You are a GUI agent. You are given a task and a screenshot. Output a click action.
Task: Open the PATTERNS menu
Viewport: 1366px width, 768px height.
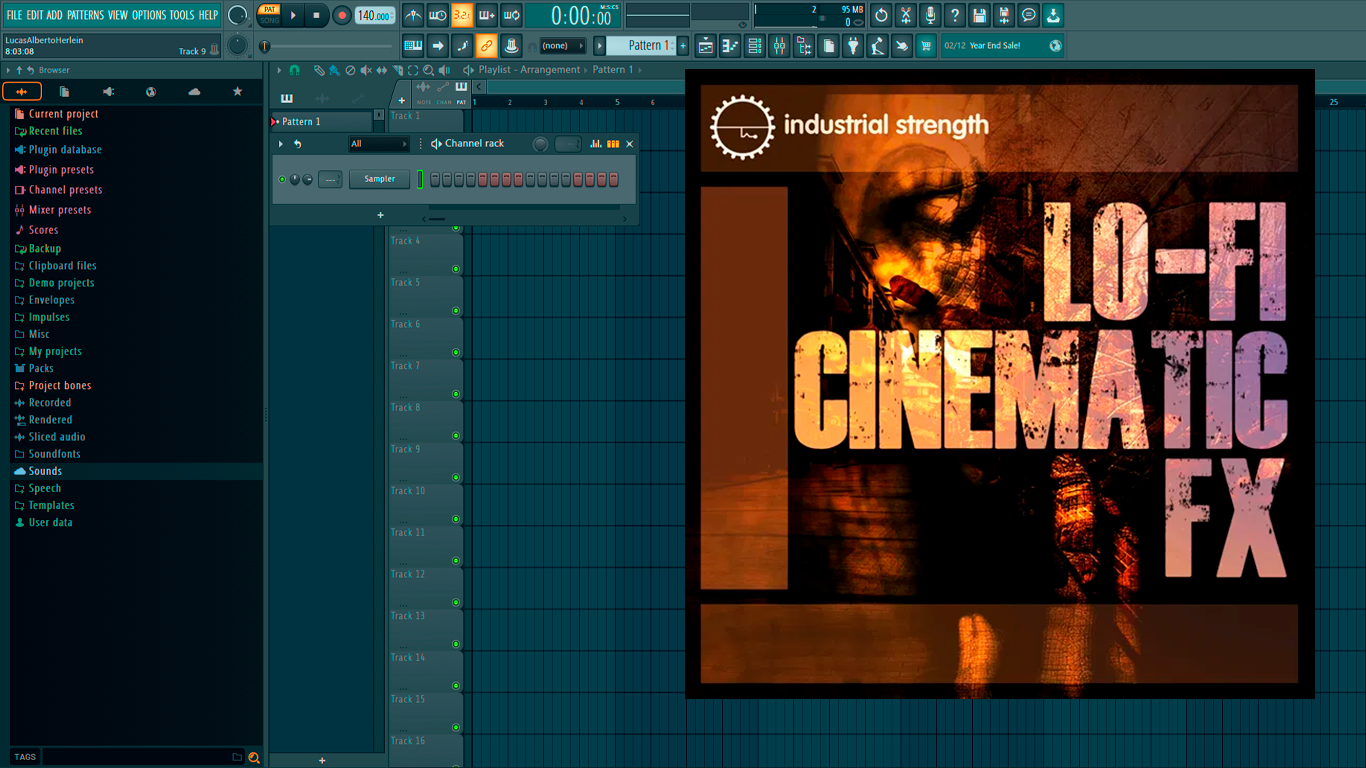point(85,15)
